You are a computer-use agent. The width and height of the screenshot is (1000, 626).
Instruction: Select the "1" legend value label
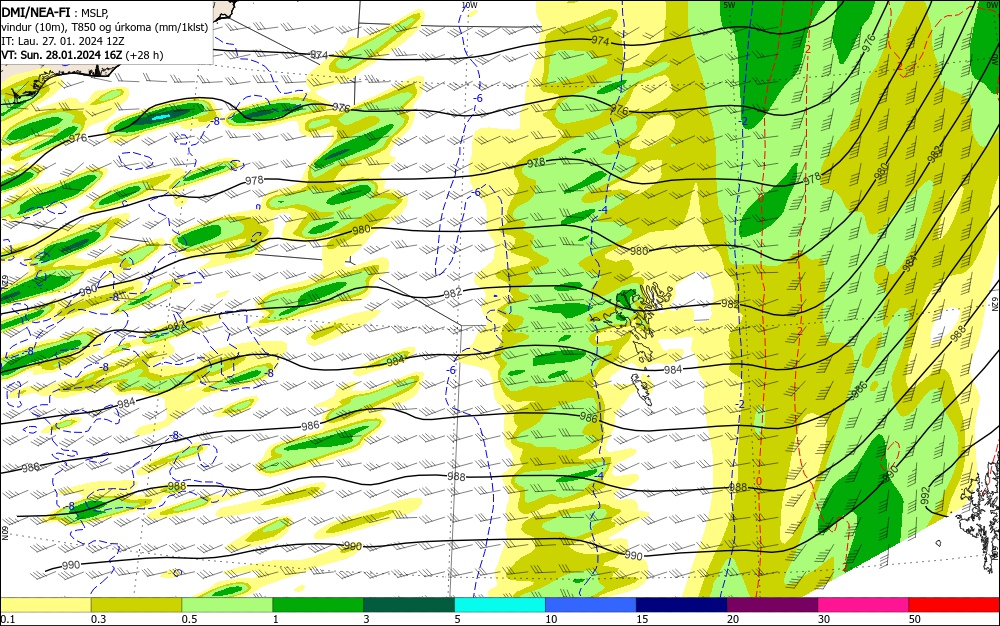click(x=276, y=620)
